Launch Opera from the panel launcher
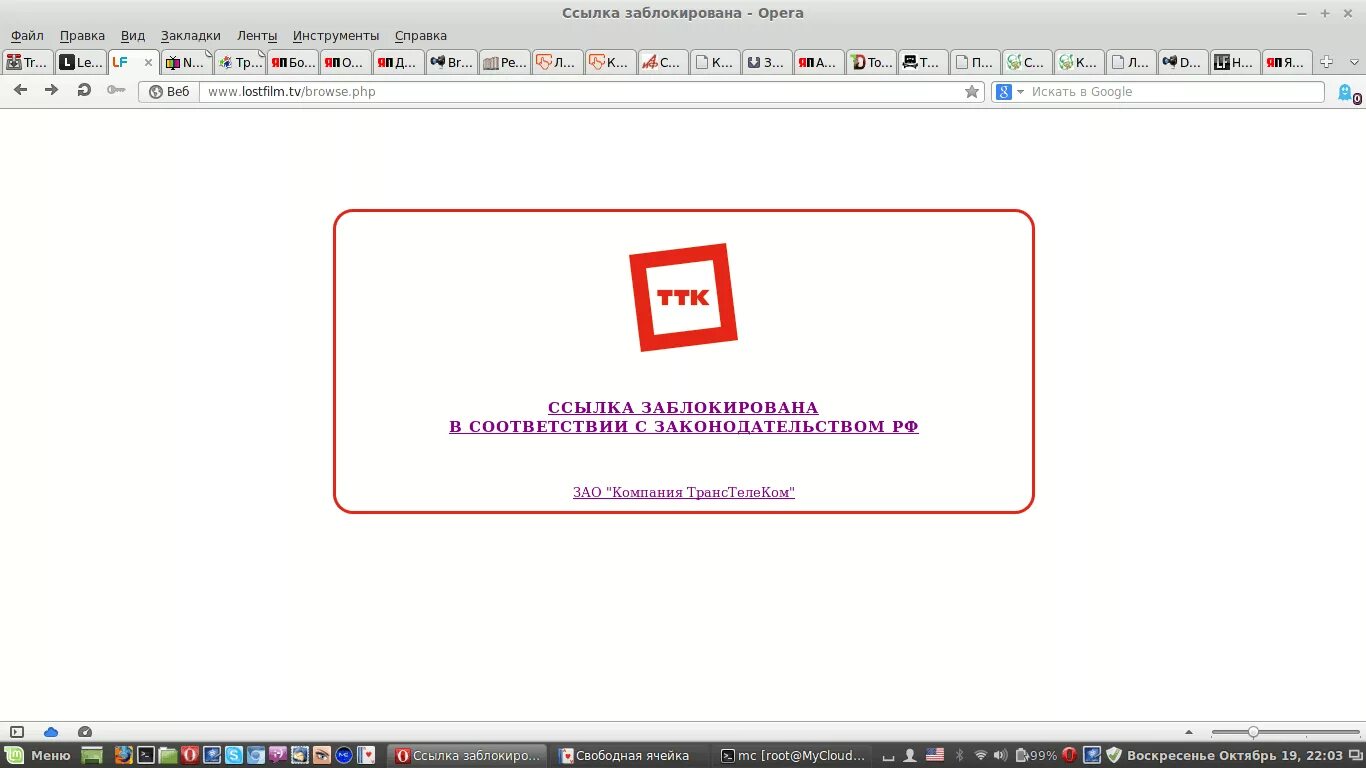Screen dimensions: 1366x768 point(190,755)
